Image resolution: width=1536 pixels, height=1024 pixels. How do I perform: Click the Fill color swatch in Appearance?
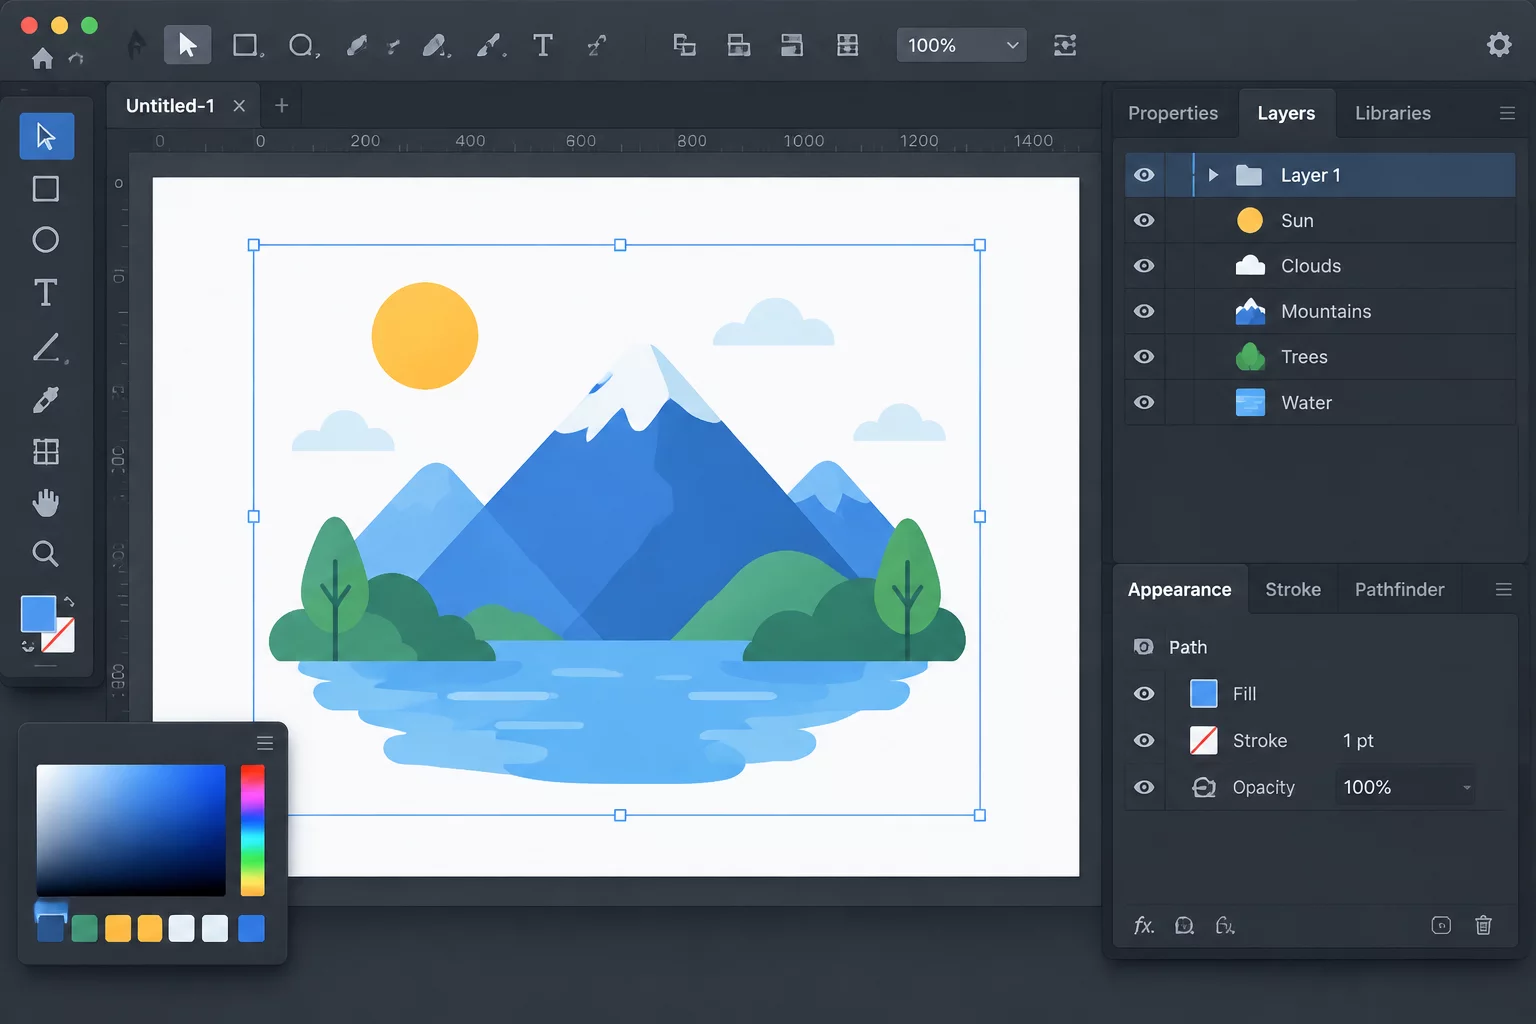click(x=1204, y=693)
